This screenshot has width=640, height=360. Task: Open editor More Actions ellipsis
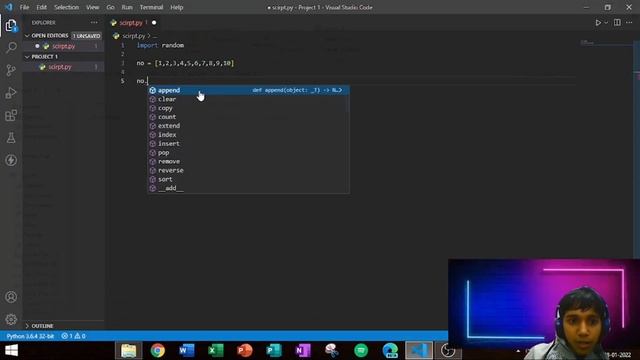click(629, 23)
